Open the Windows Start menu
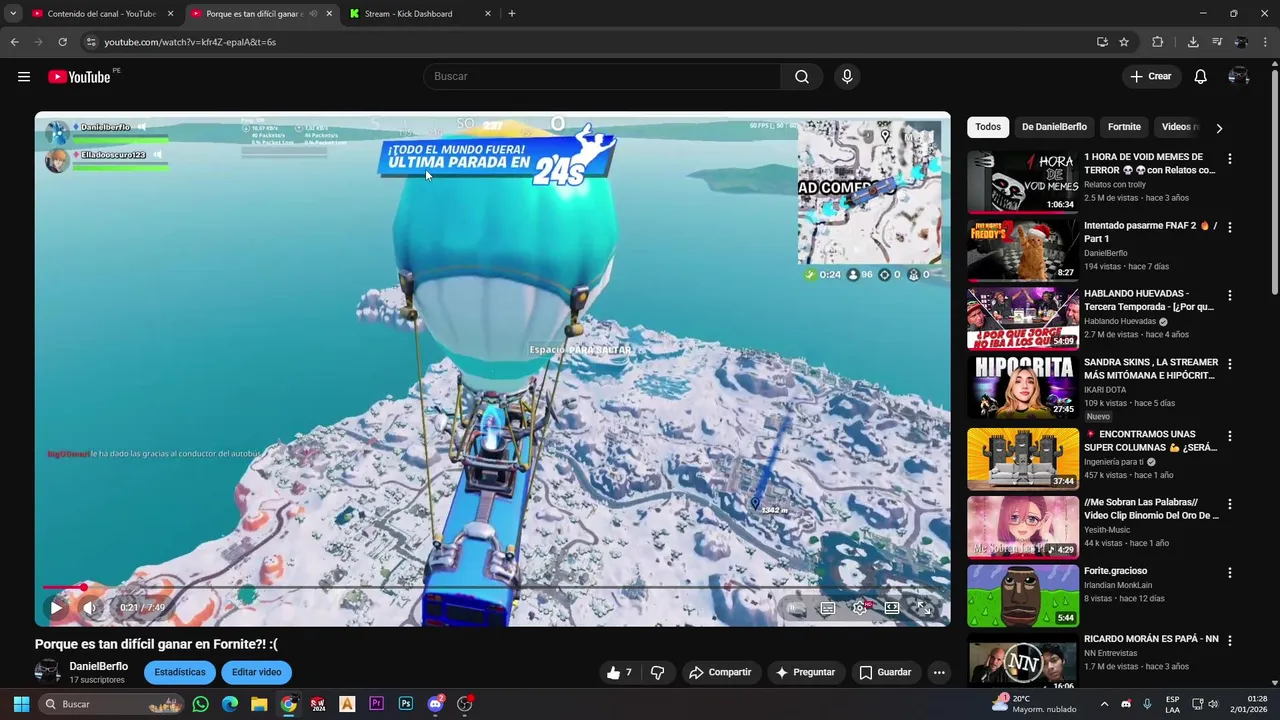Image resolution: width=1280 pixels, height=720 pixels. click(x=21, y=704)
